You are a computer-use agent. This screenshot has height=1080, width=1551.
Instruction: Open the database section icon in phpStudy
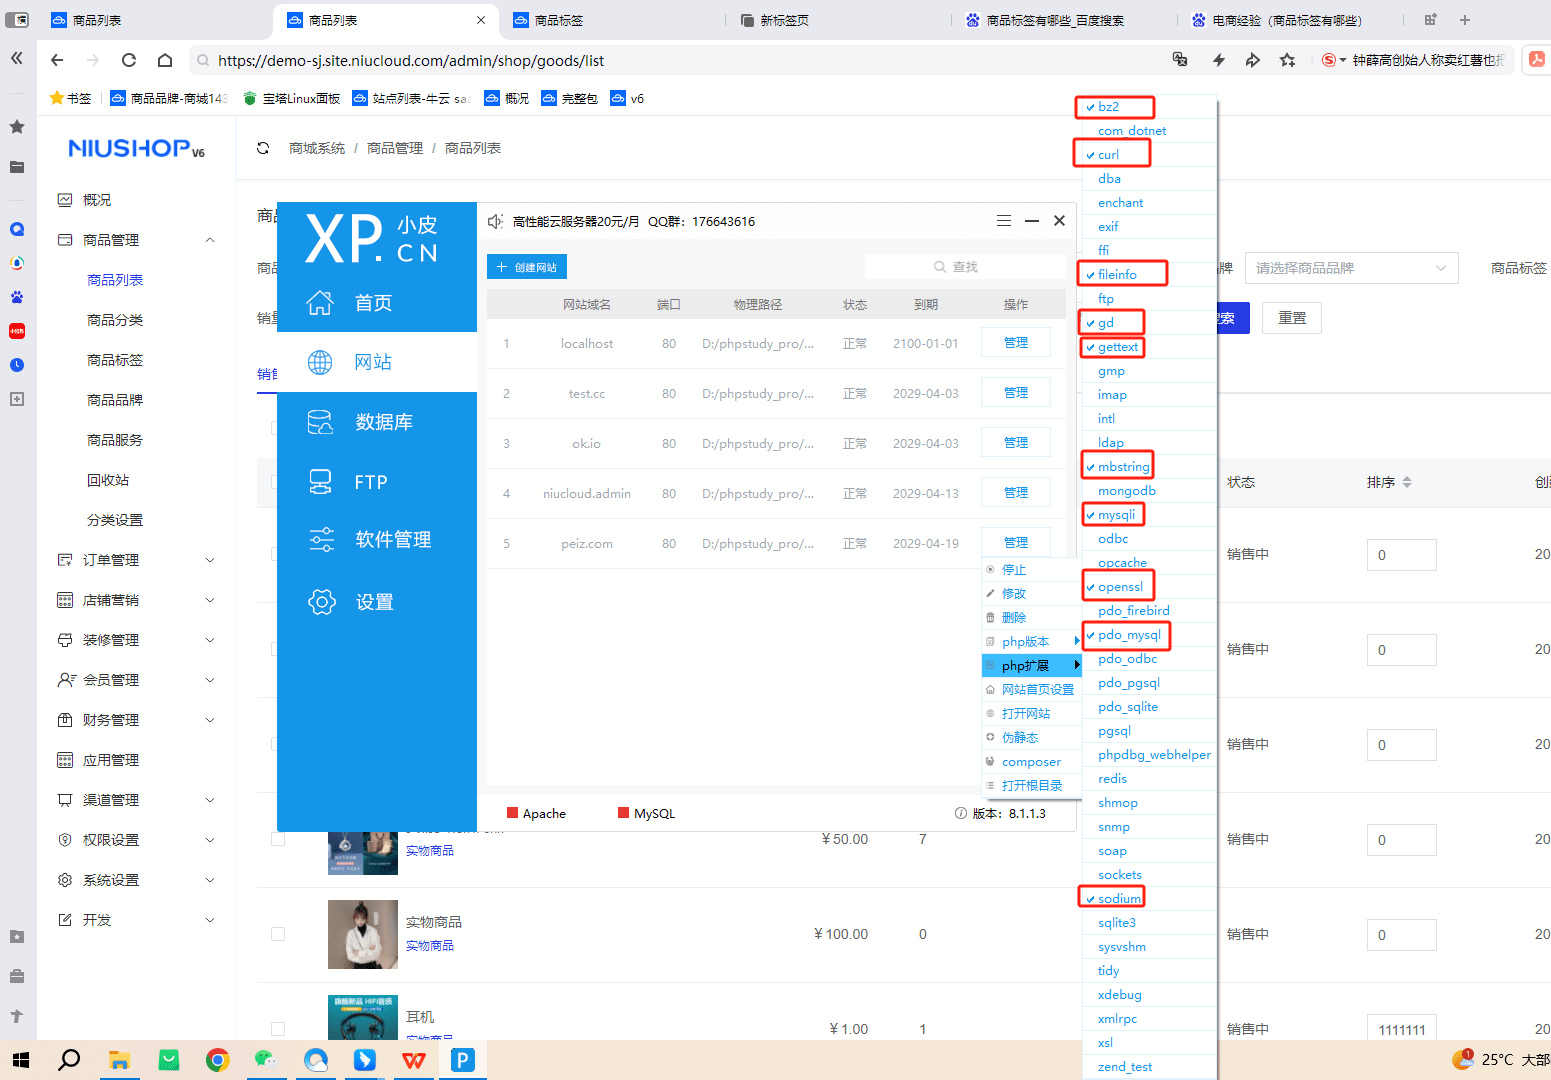(x=320, y=422)
